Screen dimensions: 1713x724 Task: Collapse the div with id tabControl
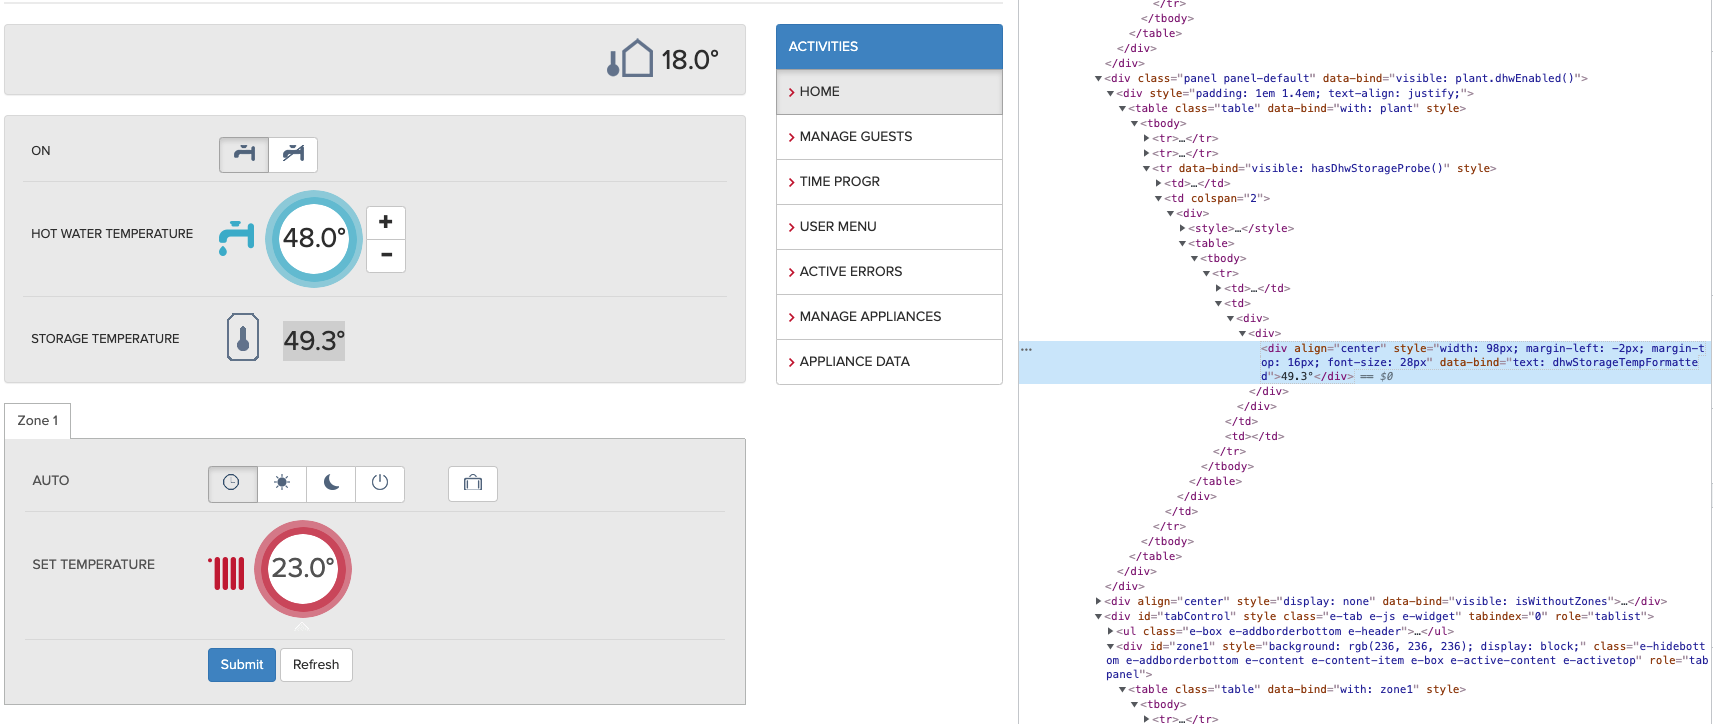[1099, 617]
